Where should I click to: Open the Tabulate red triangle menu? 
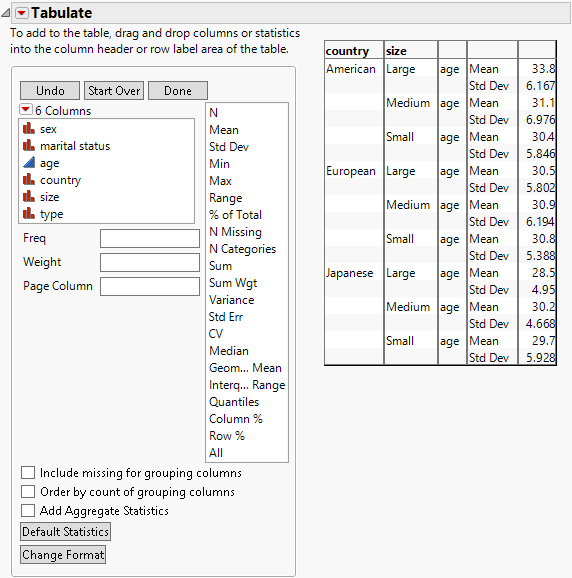22,13
